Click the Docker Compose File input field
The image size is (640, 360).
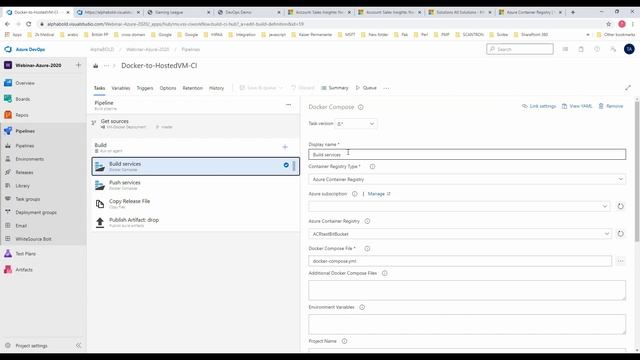point(460,261)
